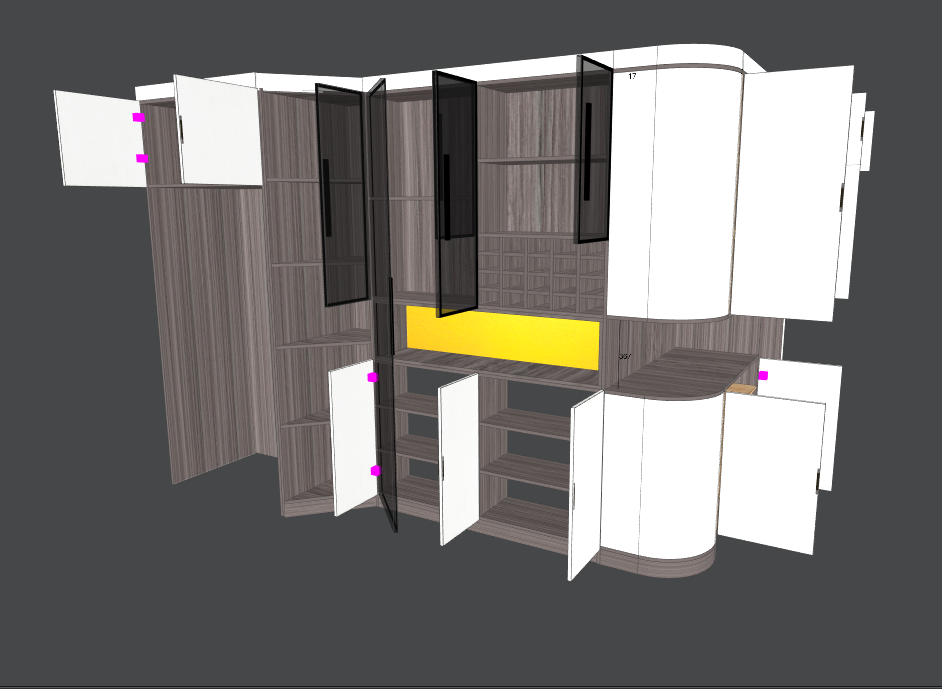Select the rightmost smoked glass door
This screenshot has width=942, height=689.
click(x=594, y=150)
